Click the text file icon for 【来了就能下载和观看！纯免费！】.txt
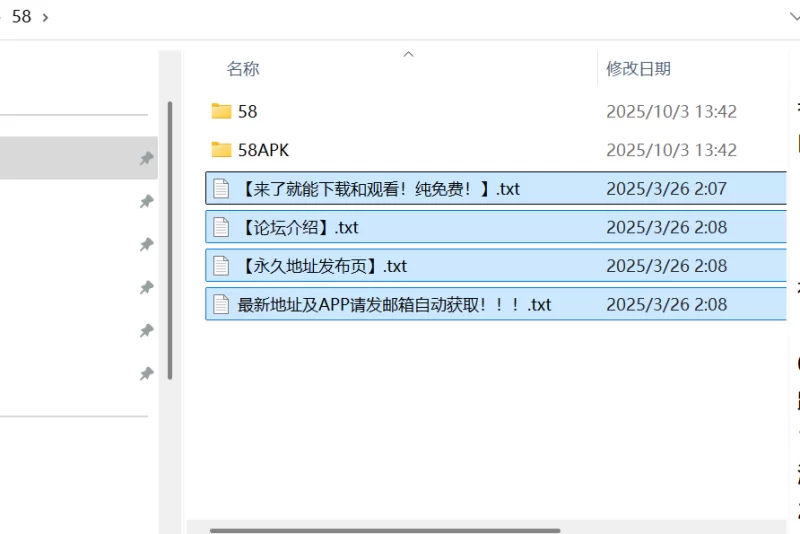 (x=221, y=189)
